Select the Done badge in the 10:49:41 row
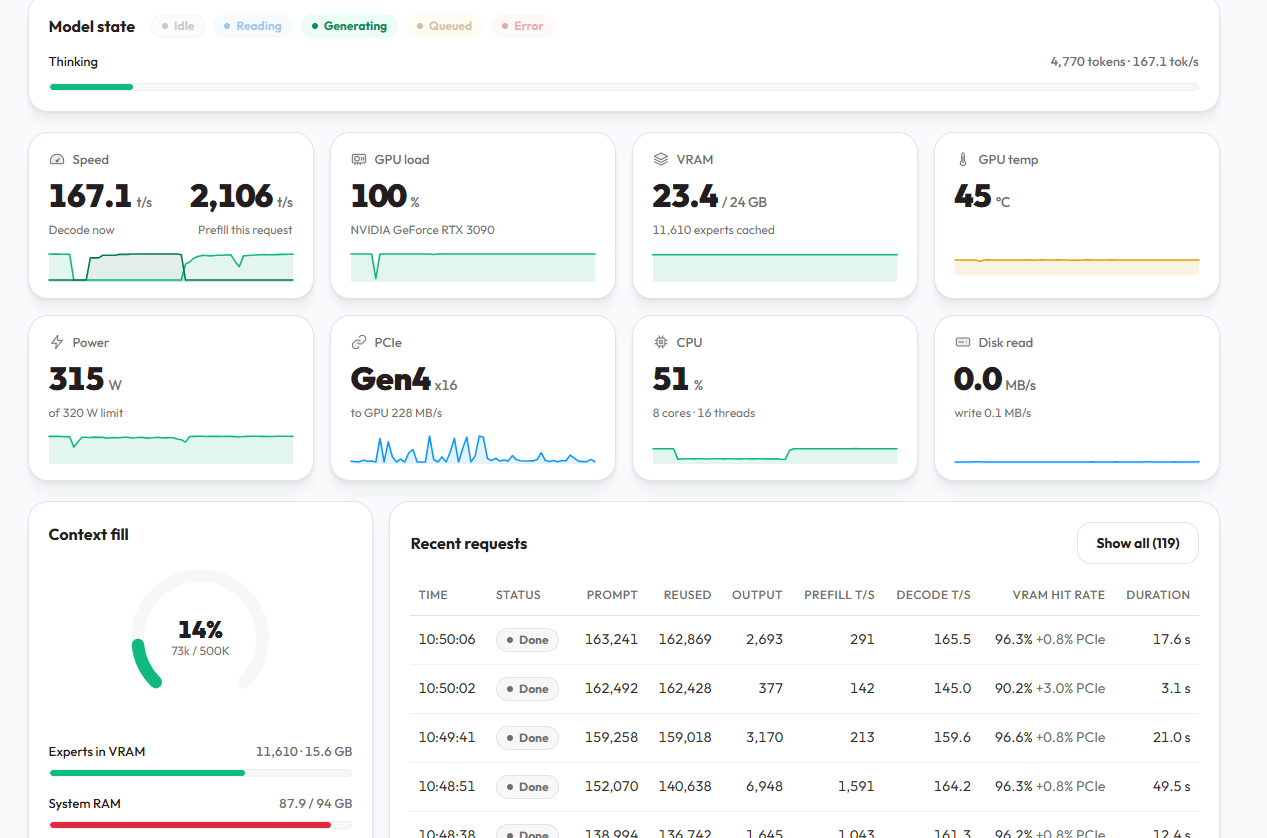This screenshot has width=1267, height=838. 527,738
